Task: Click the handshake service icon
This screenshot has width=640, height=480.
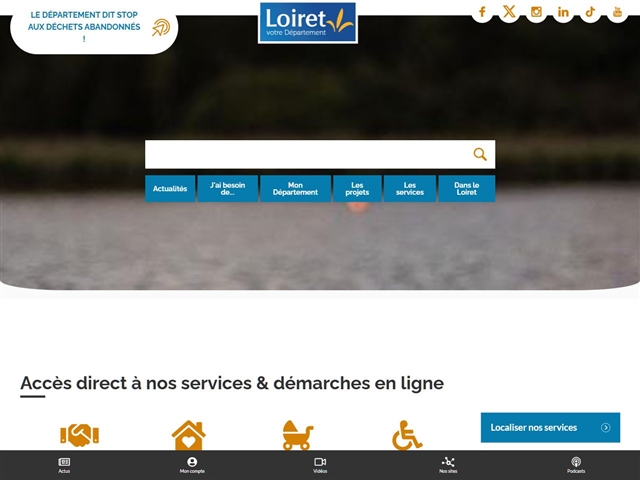Action: point(80,435)
